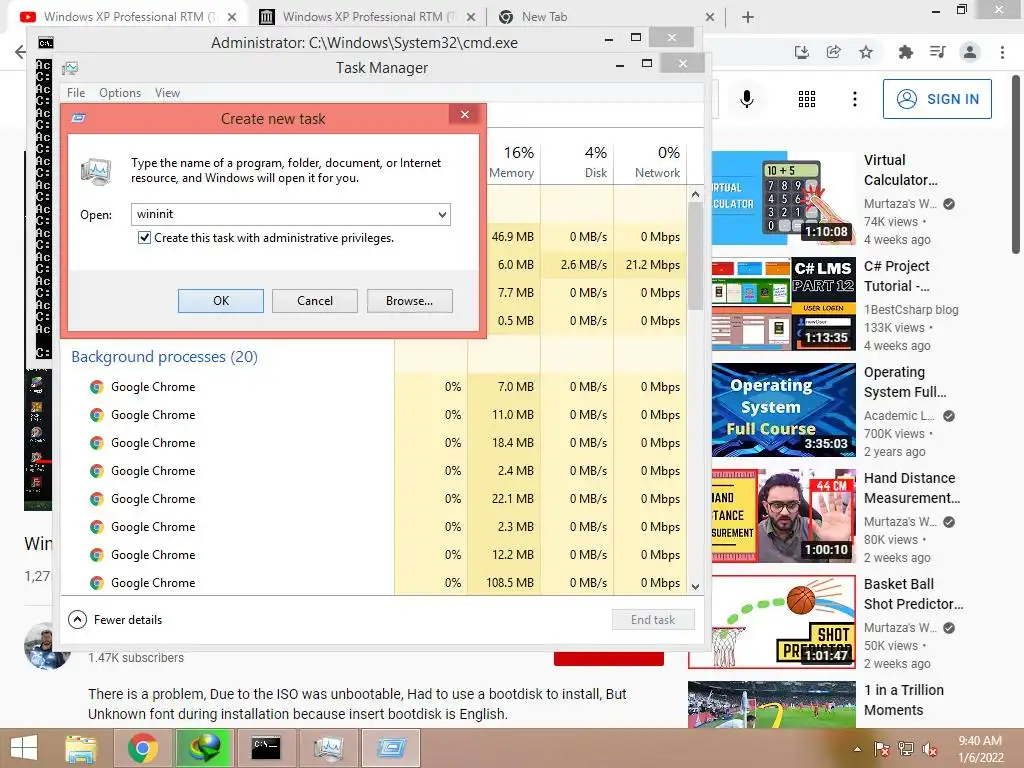Close the Create new task dialog

465,115
